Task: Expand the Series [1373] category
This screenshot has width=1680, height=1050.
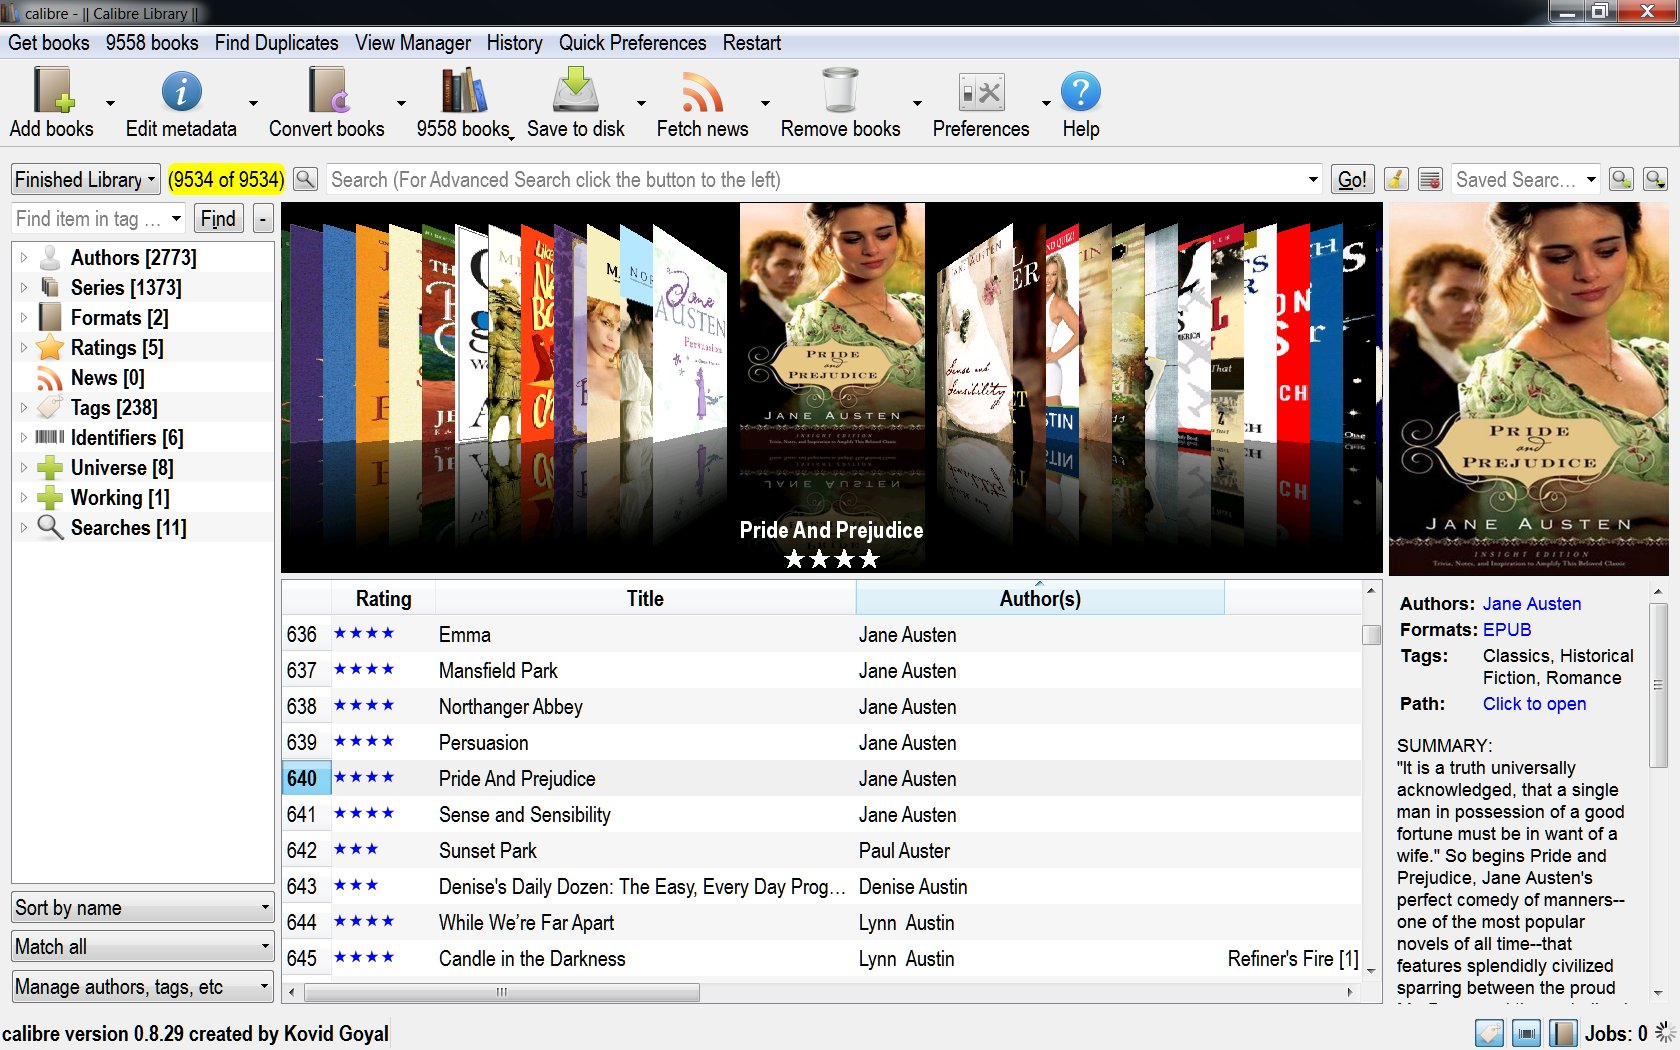Action: point(24,287)
